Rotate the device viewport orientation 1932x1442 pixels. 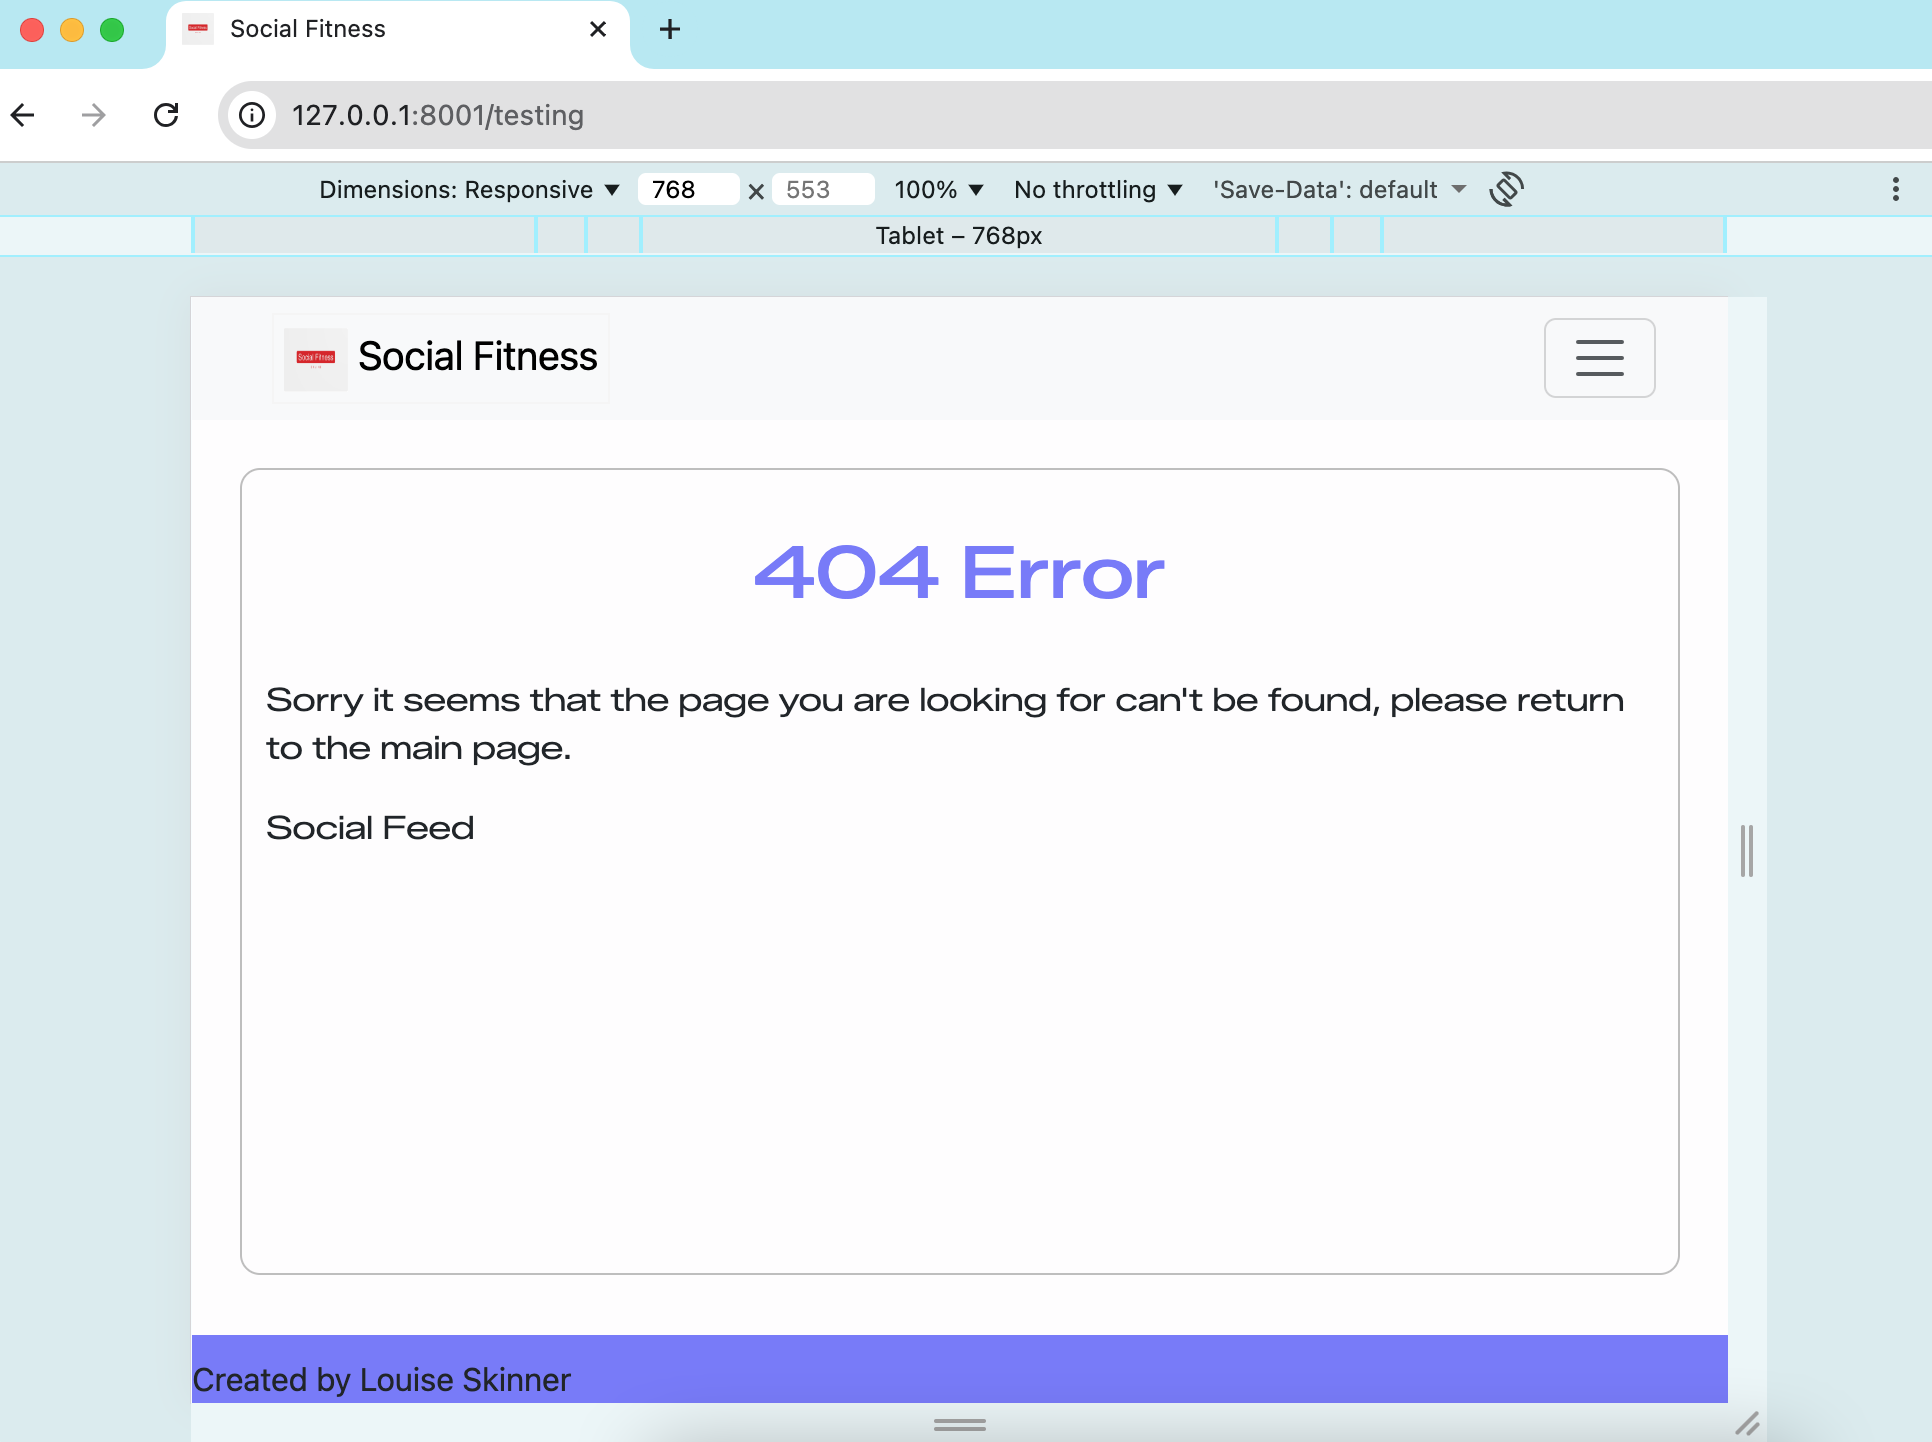point(1507,189)
